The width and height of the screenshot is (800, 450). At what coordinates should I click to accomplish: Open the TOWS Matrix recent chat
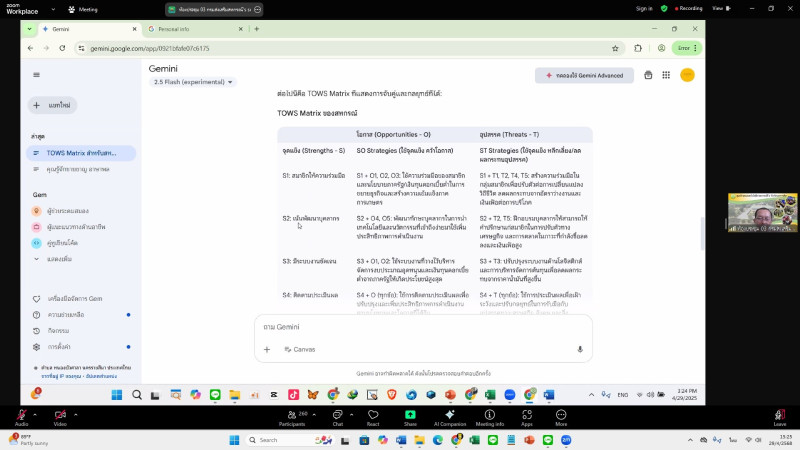[x=81, y=153]
